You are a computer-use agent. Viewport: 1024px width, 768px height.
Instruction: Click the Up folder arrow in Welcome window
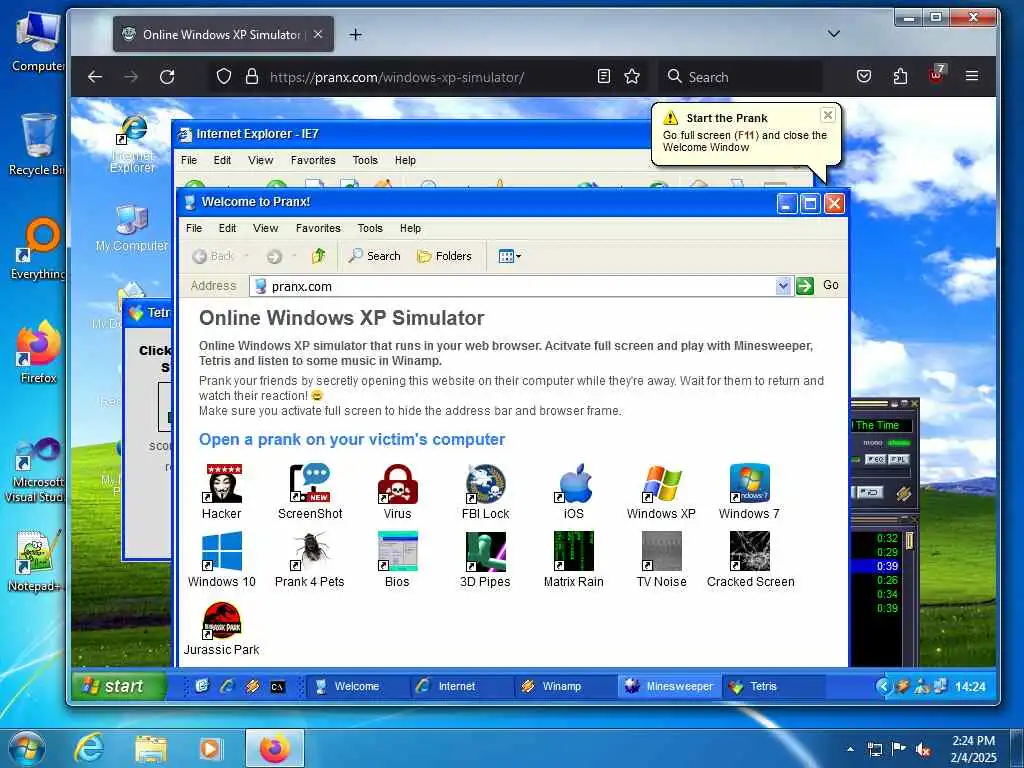(319, 256)
